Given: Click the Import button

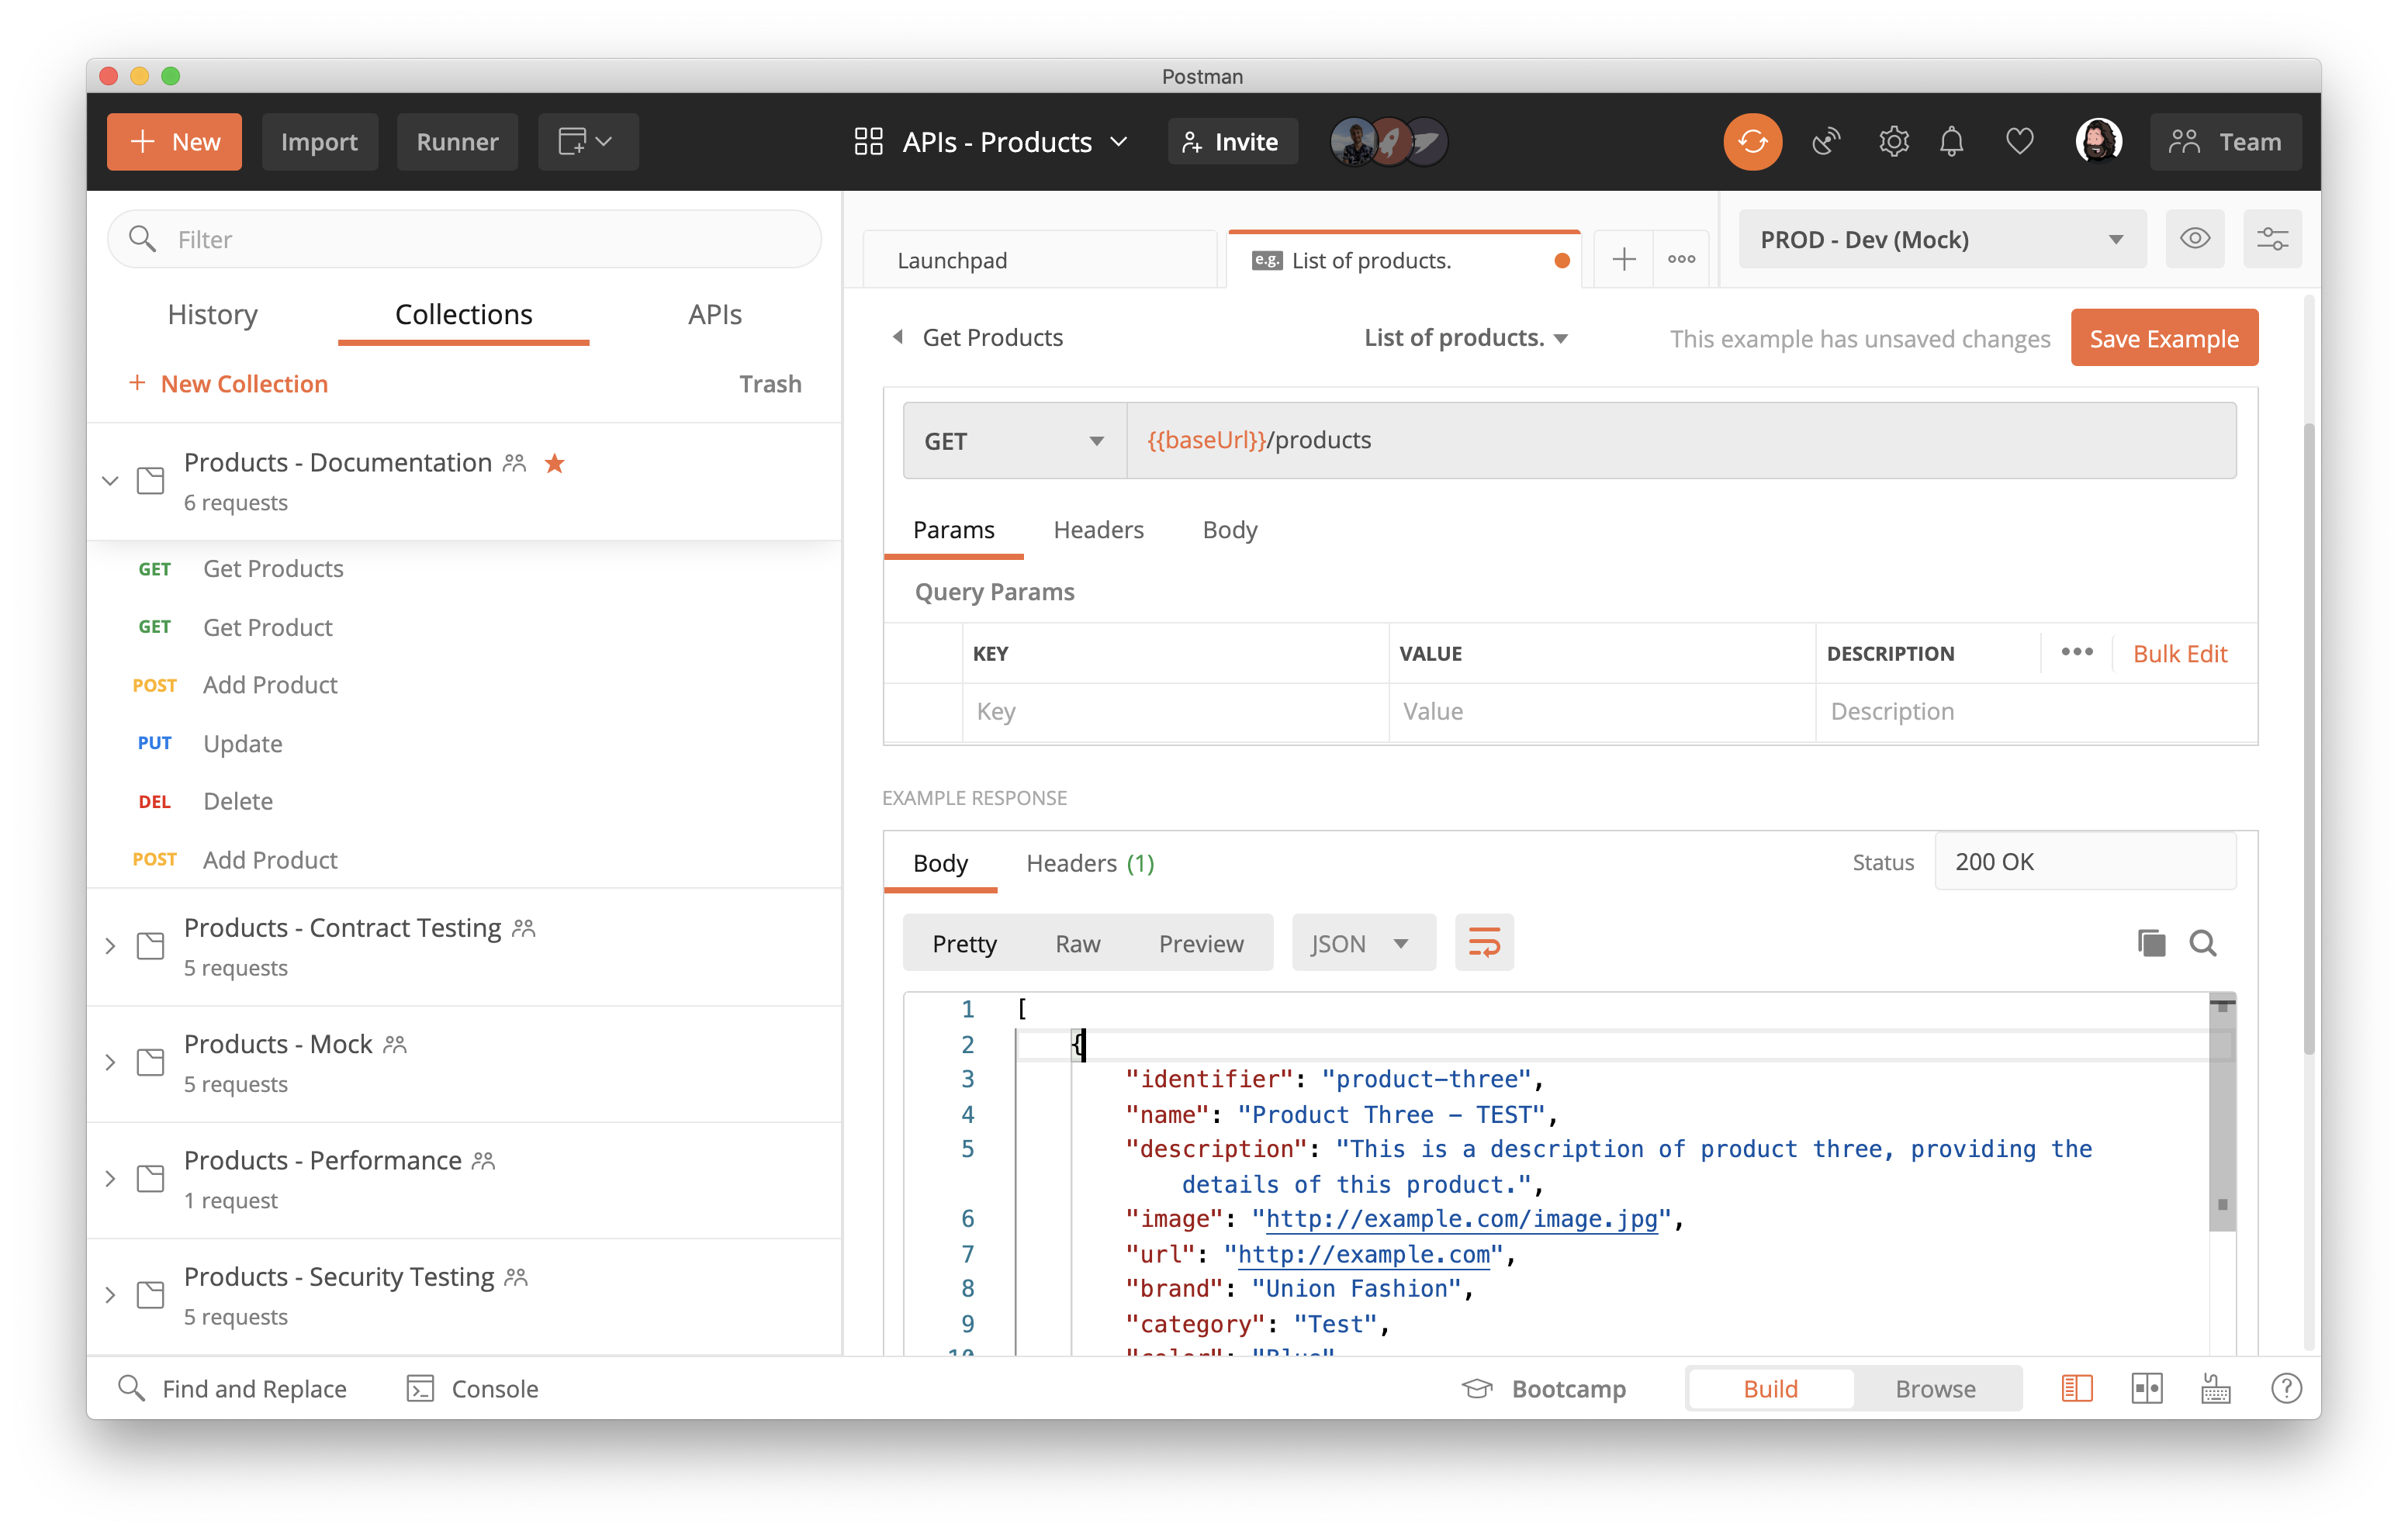Looking at the screenshot, I should tap(319, 141).
